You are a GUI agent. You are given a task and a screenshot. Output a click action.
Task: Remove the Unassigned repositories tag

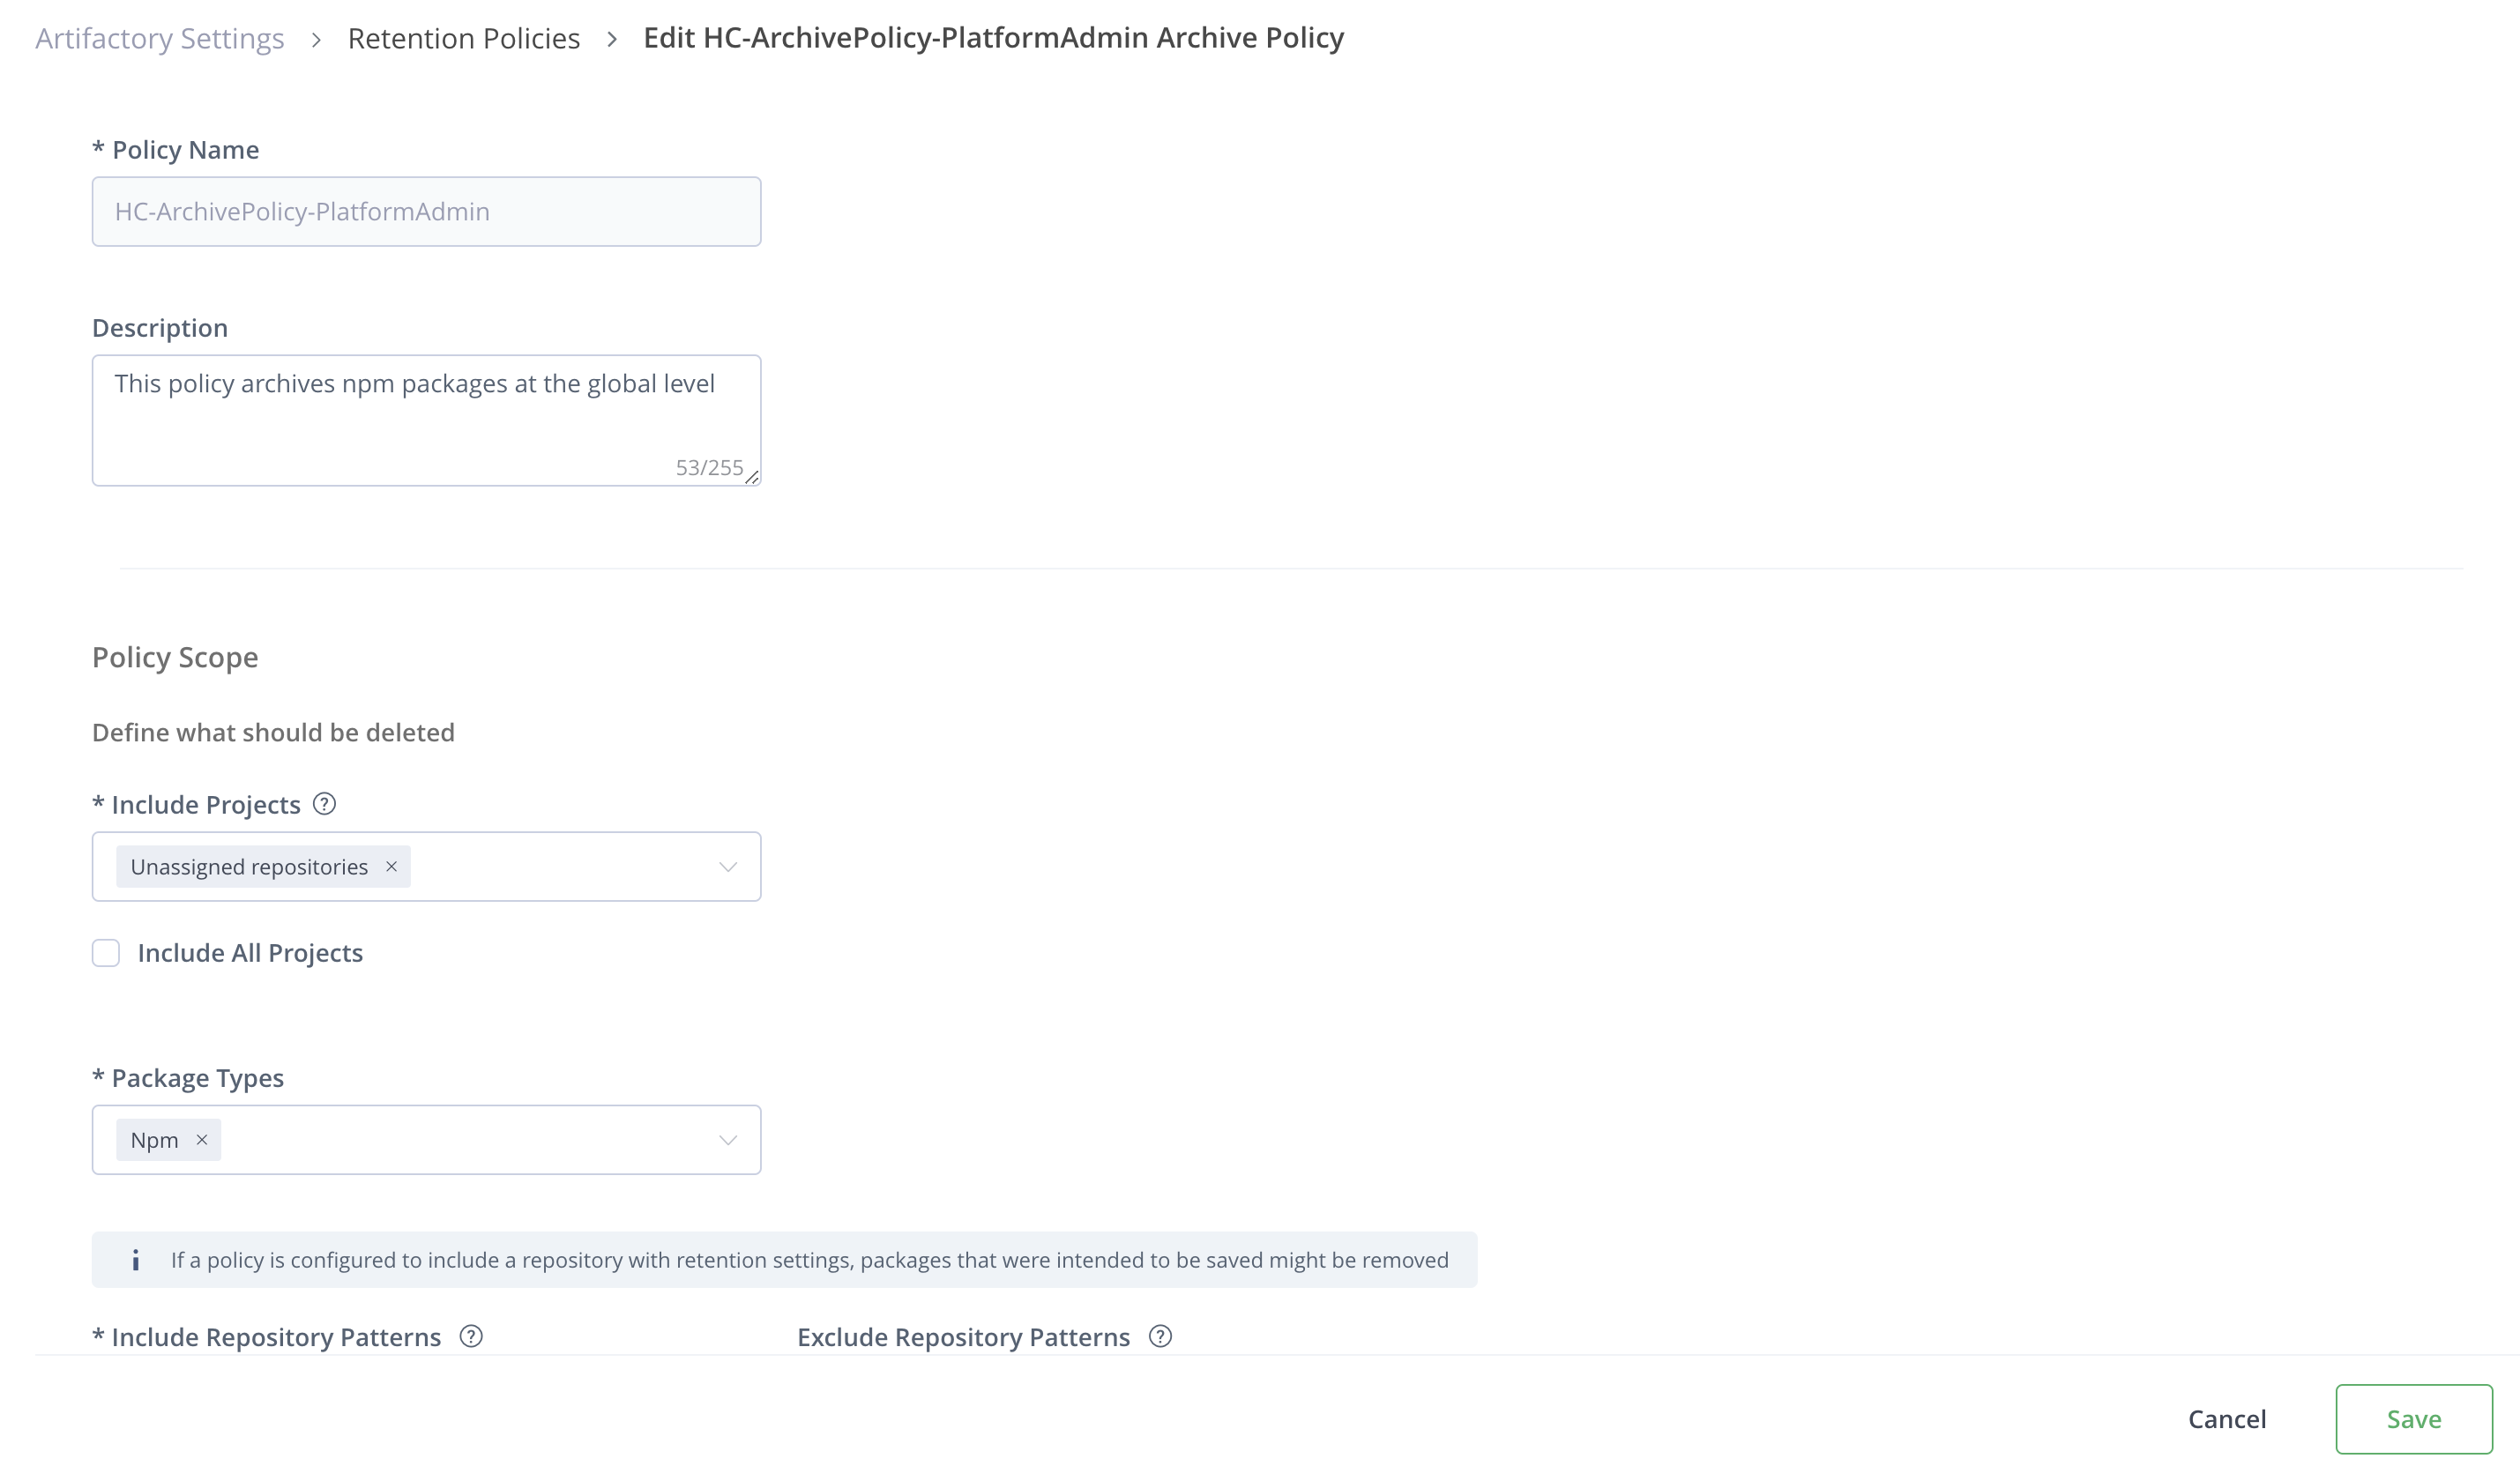point(392,866)
